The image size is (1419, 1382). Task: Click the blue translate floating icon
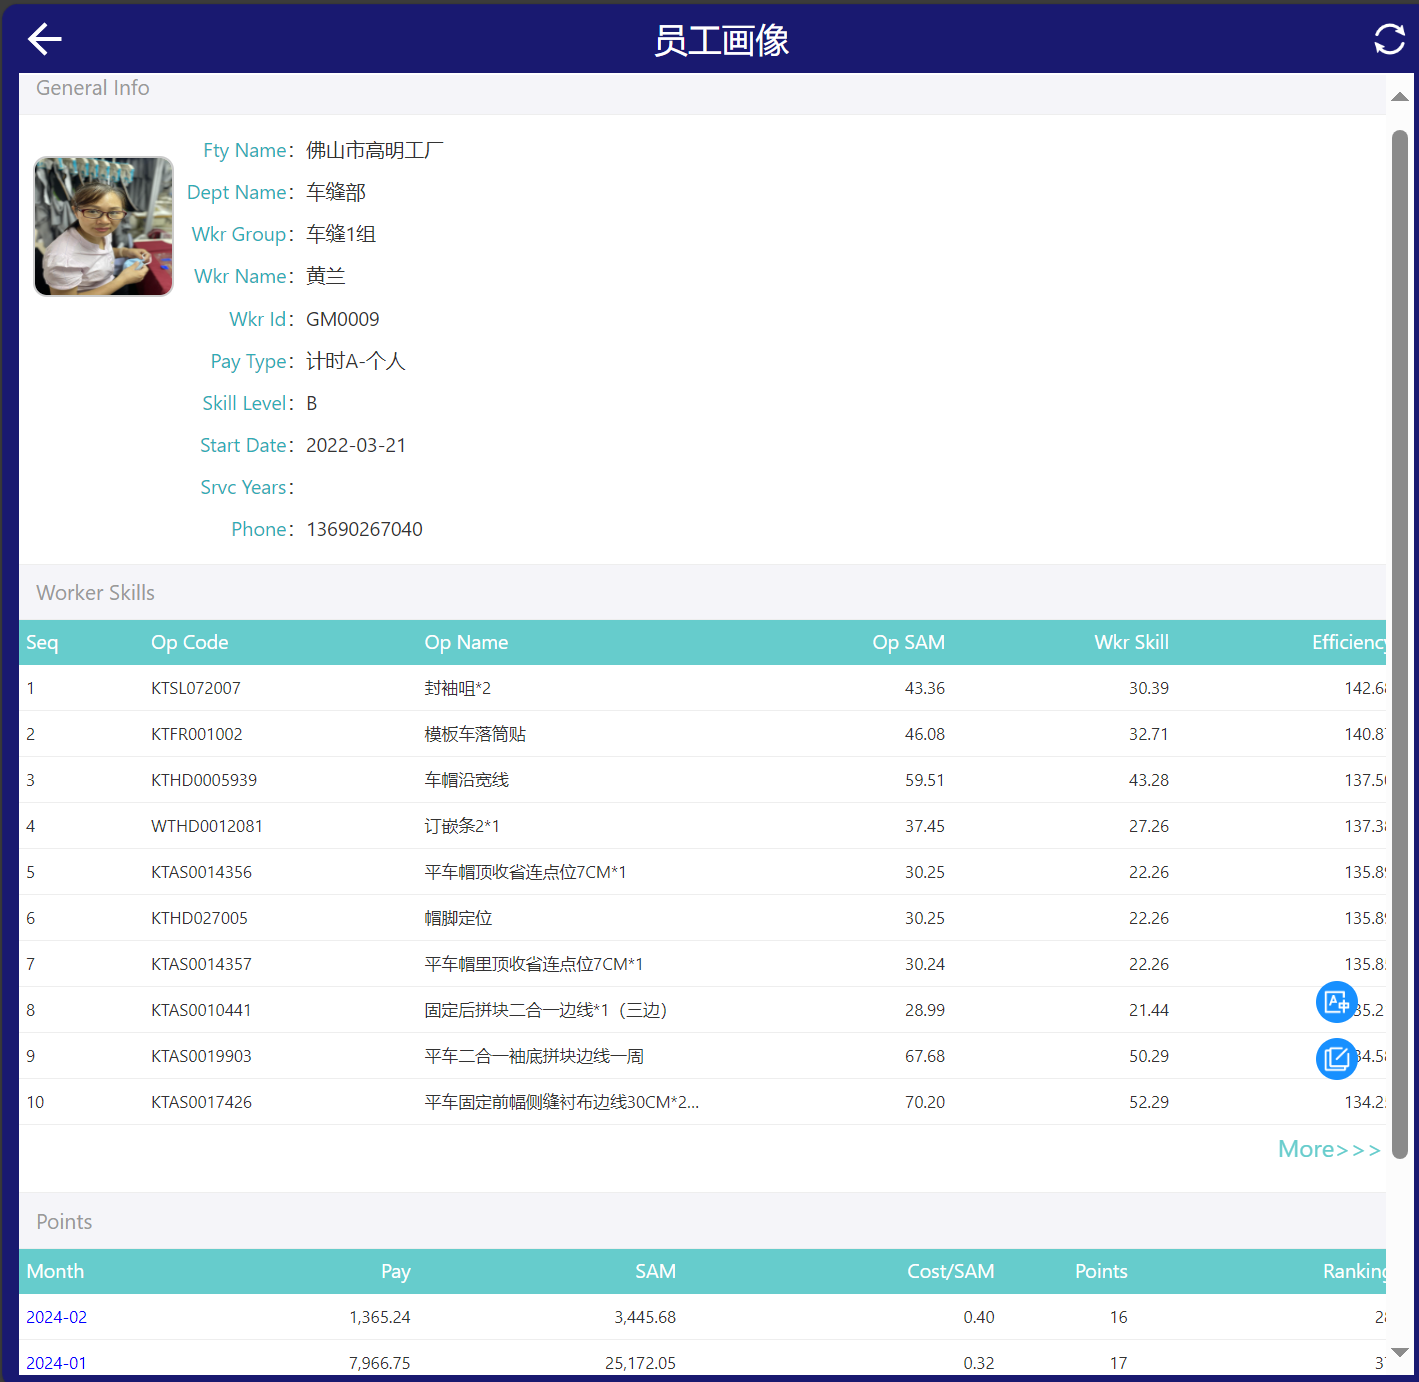pos(1336,1002)
